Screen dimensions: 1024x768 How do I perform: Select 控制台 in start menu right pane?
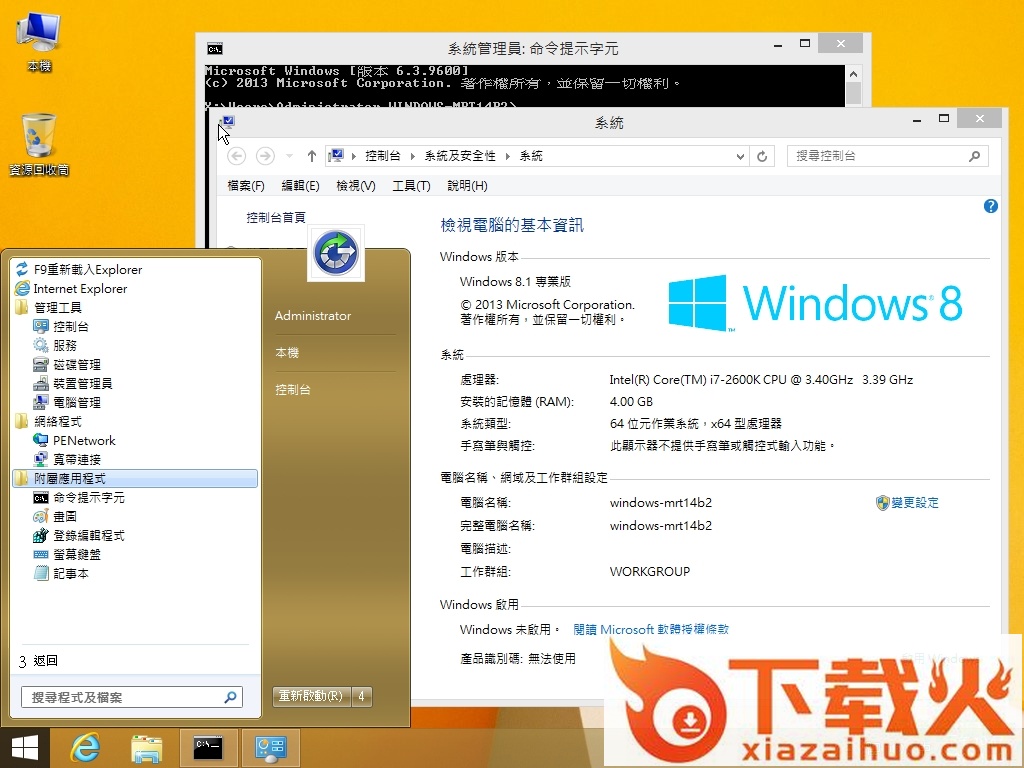click(293, 390)
